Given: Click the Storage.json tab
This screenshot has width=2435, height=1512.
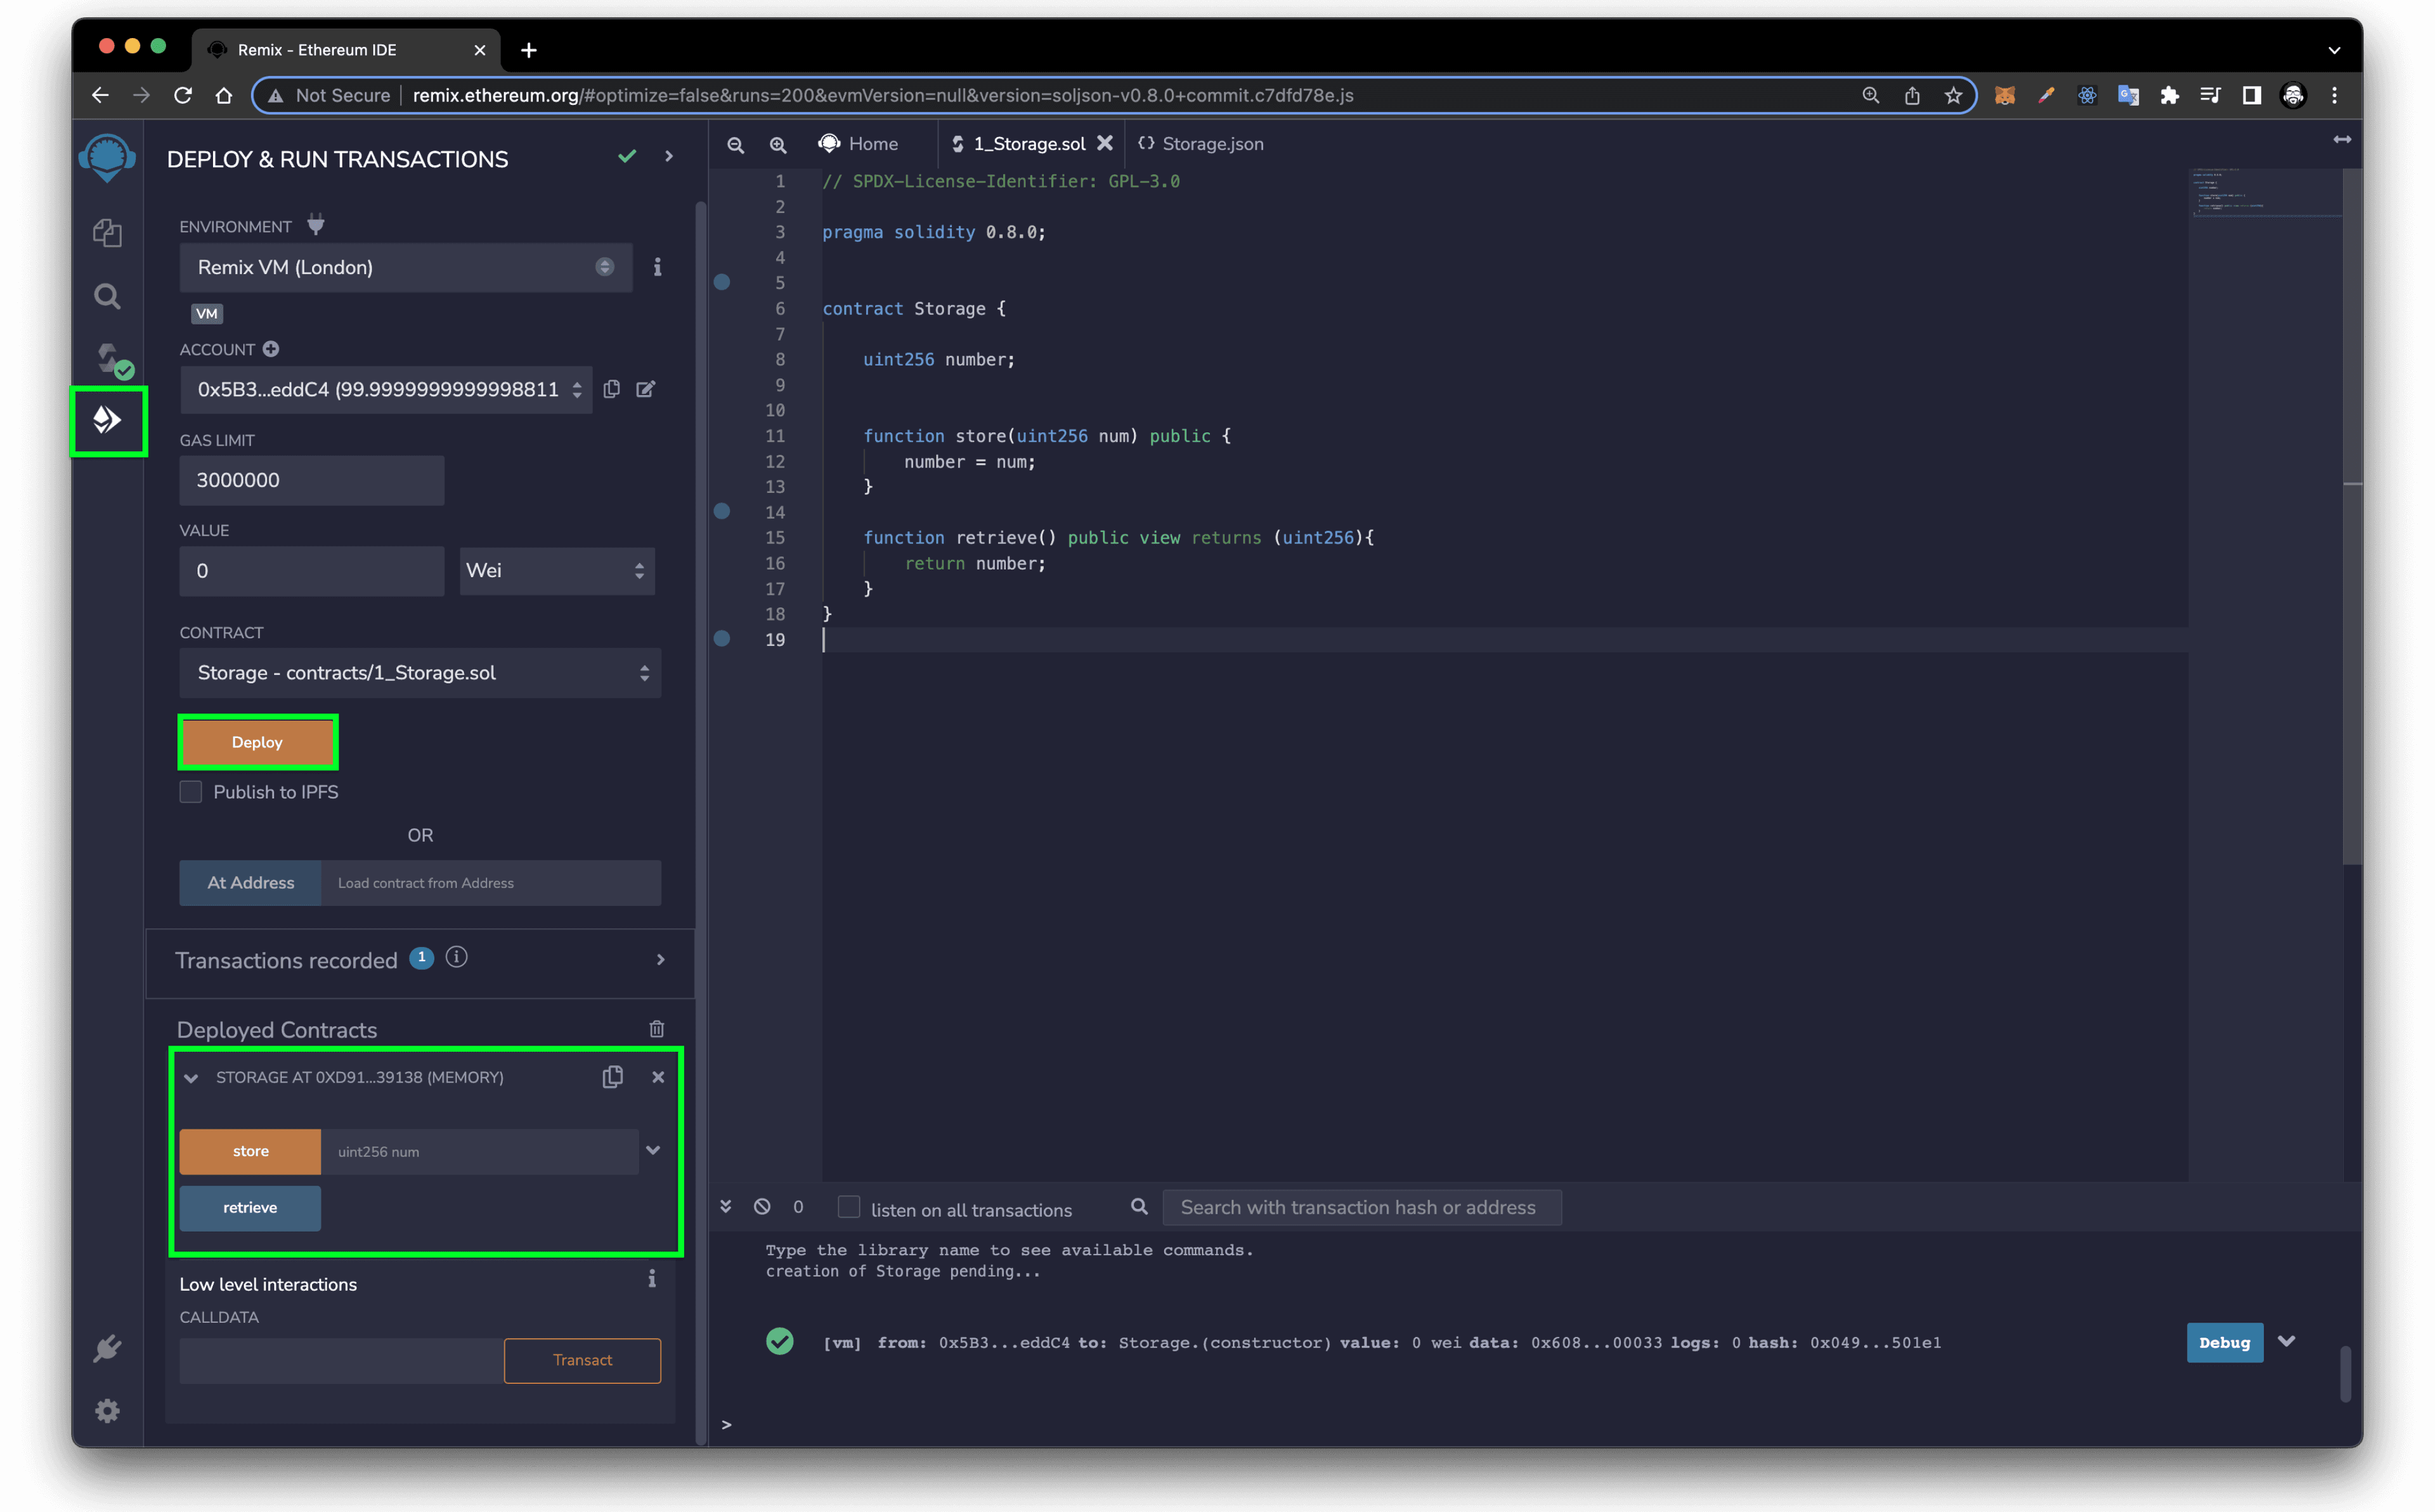Looking at the screenshot, I should [x=1209, y=143].
